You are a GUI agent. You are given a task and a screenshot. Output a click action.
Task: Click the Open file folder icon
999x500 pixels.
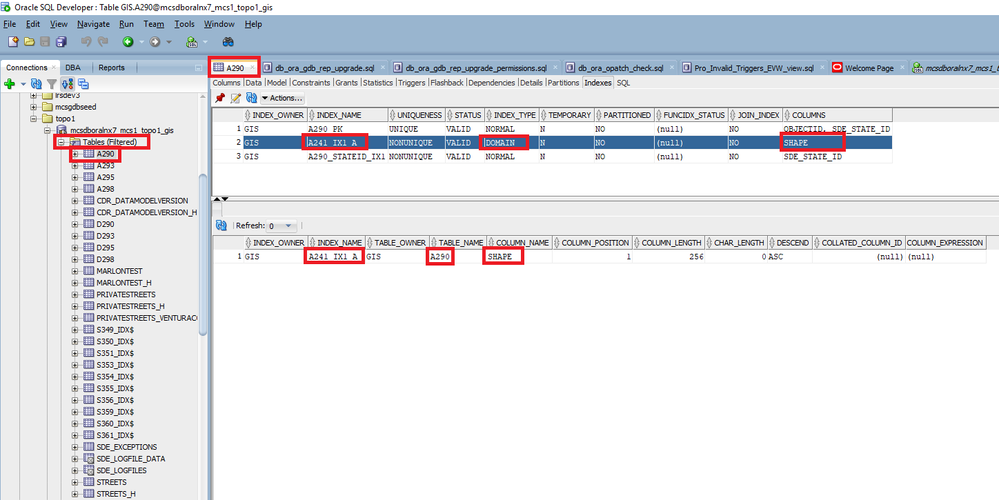pyautogui.click(x=29, y=42)
